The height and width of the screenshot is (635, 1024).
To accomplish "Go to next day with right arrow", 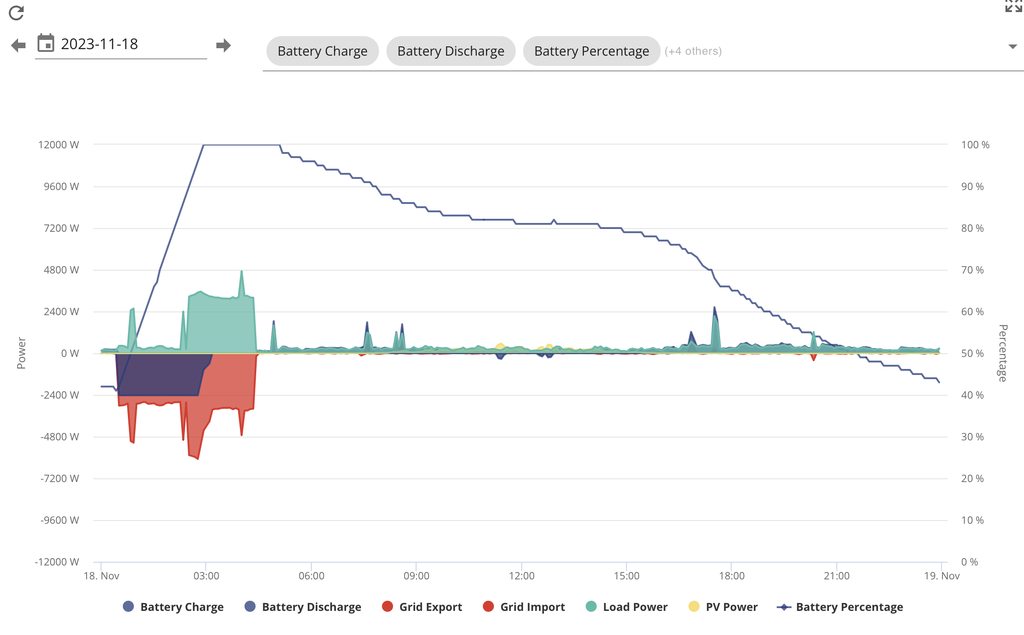I will 223,45.
